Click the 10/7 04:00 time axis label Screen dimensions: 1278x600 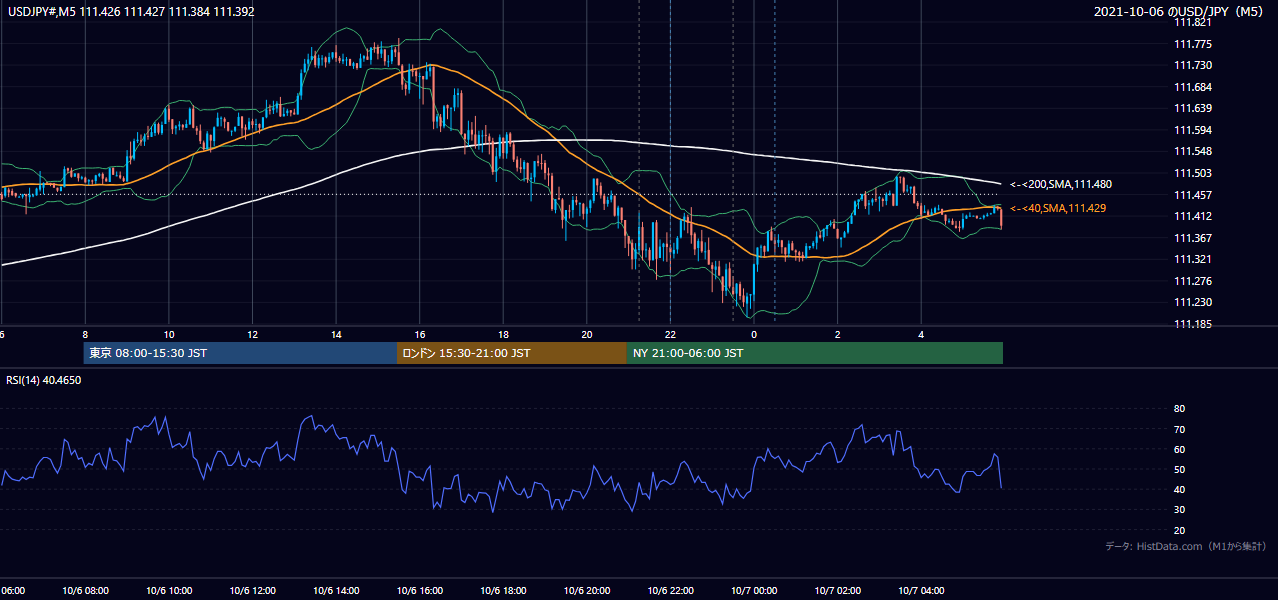(x=921, y=591)
